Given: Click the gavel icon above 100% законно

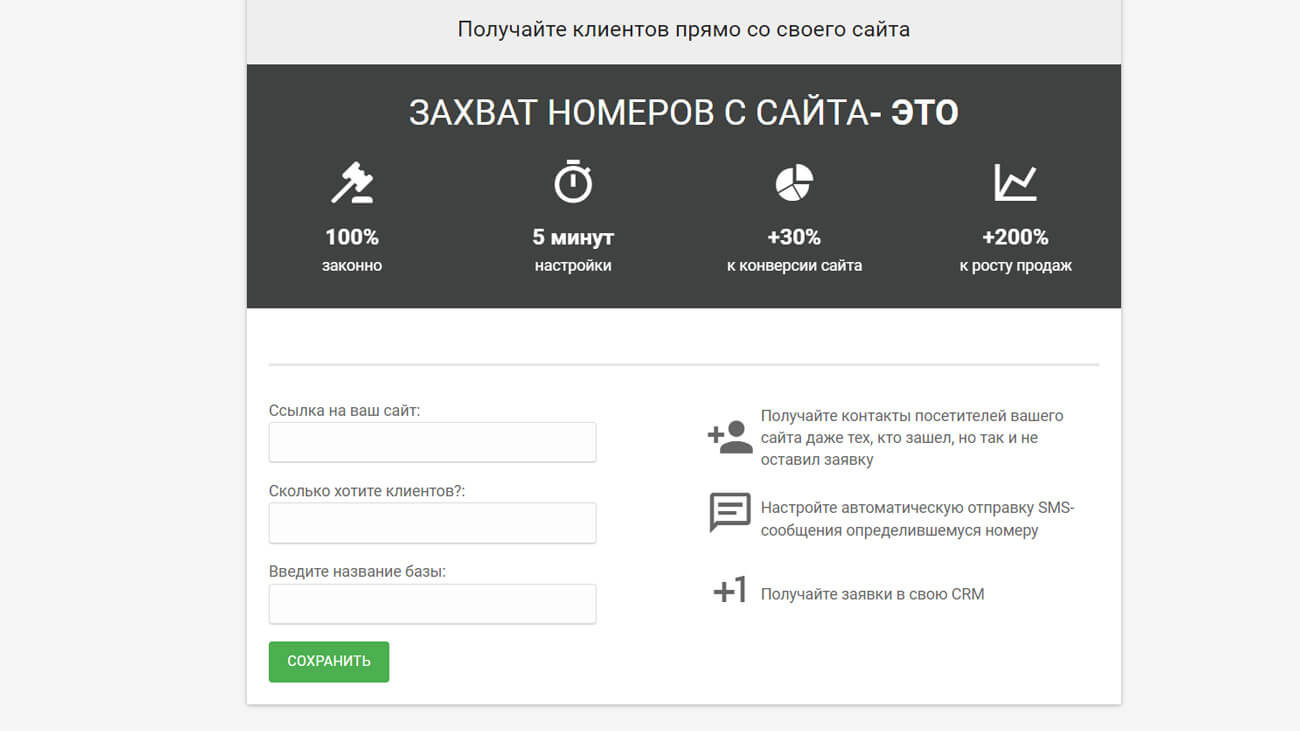Looking at the screenshot, I should [352, 183].
